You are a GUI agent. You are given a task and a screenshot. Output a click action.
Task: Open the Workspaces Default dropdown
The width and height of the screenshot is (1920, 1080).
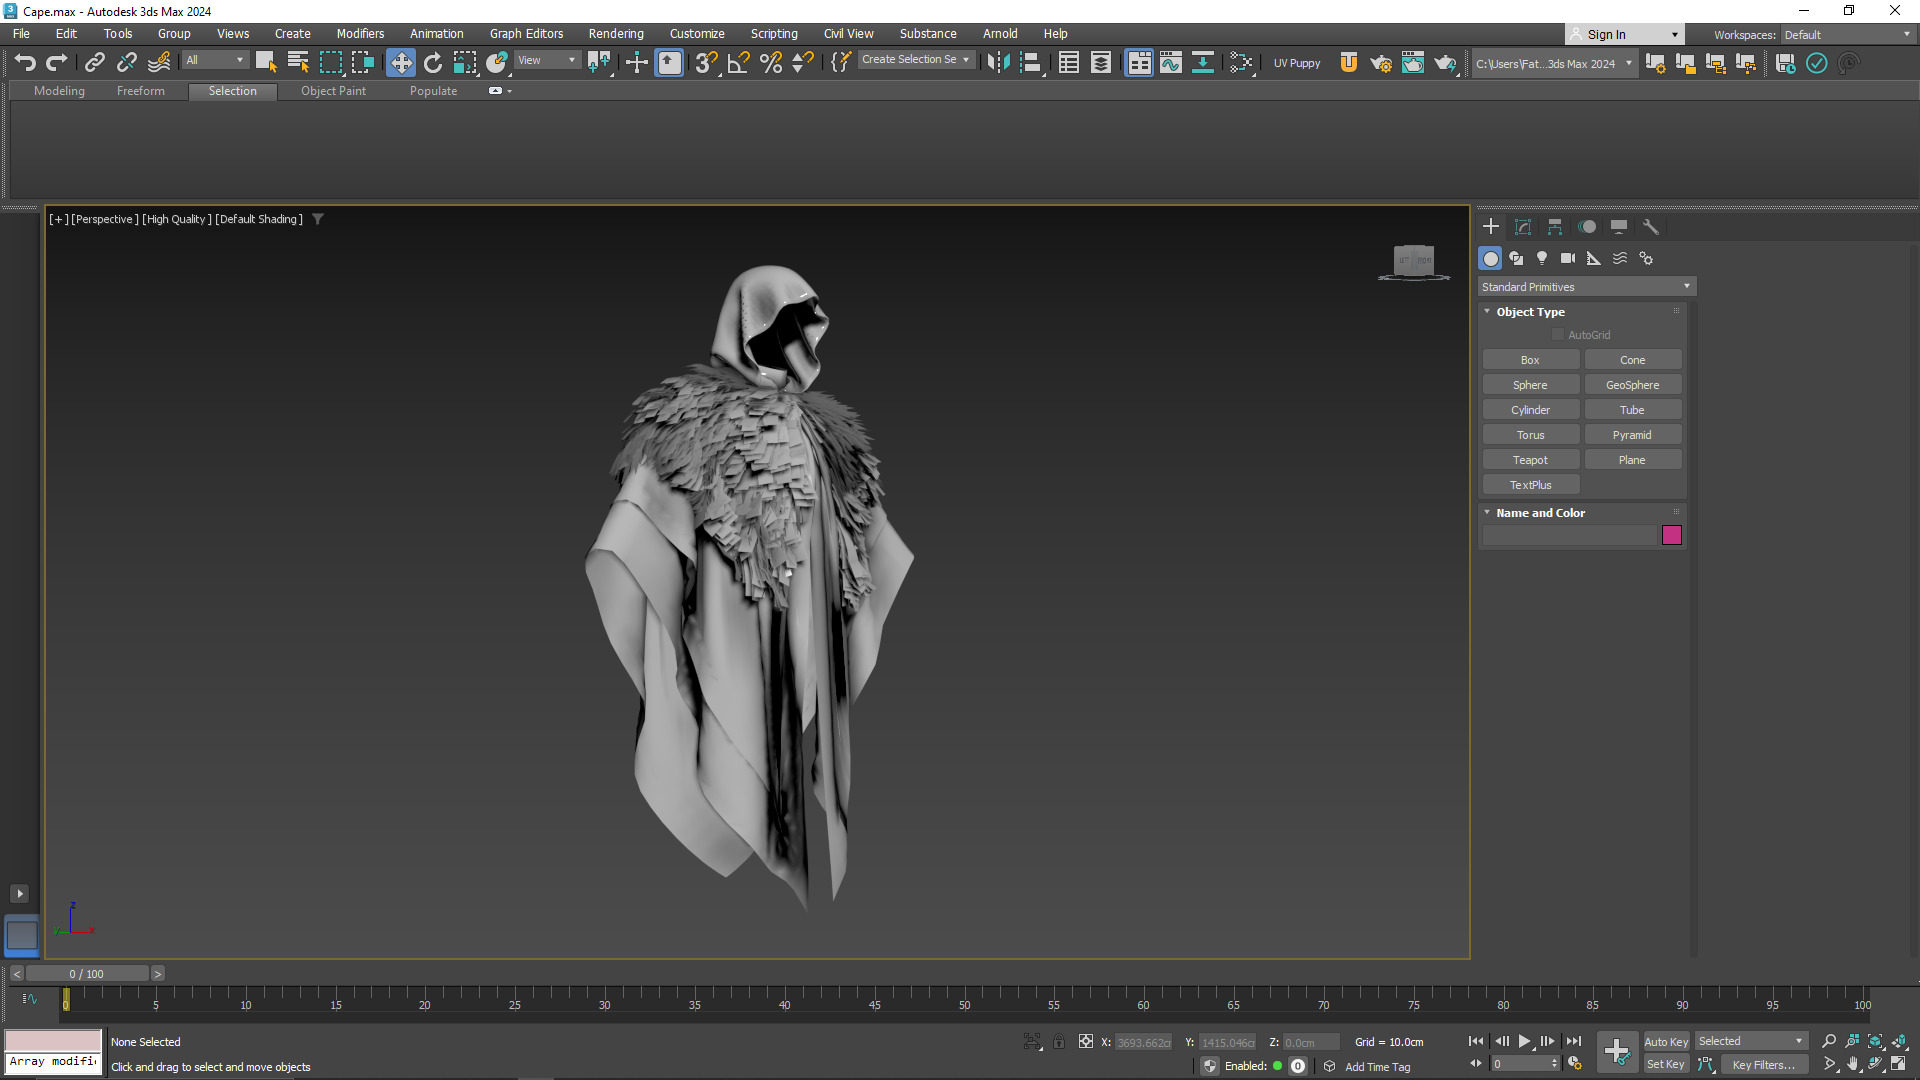[x=1847, y=35]
